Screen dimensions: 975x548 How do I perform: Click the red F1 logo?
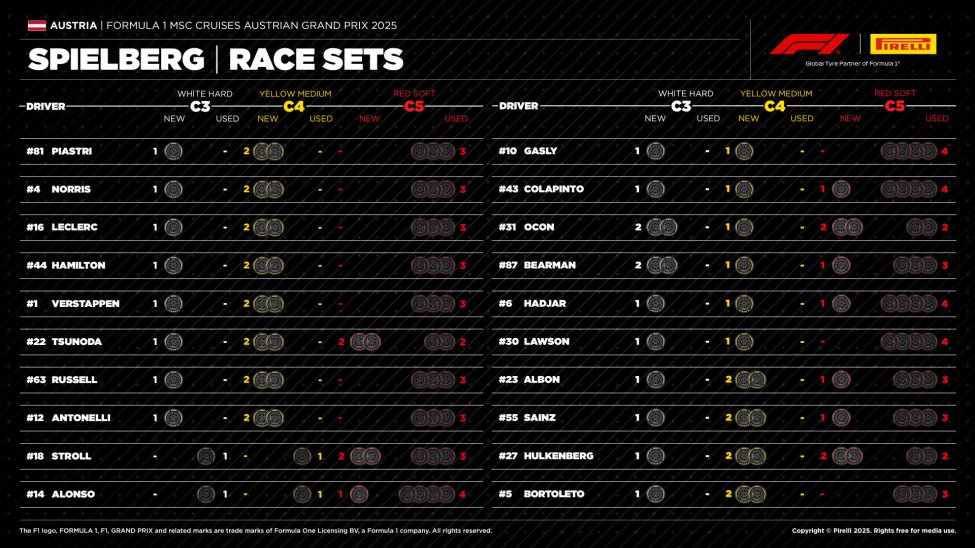tap(809, 44)
